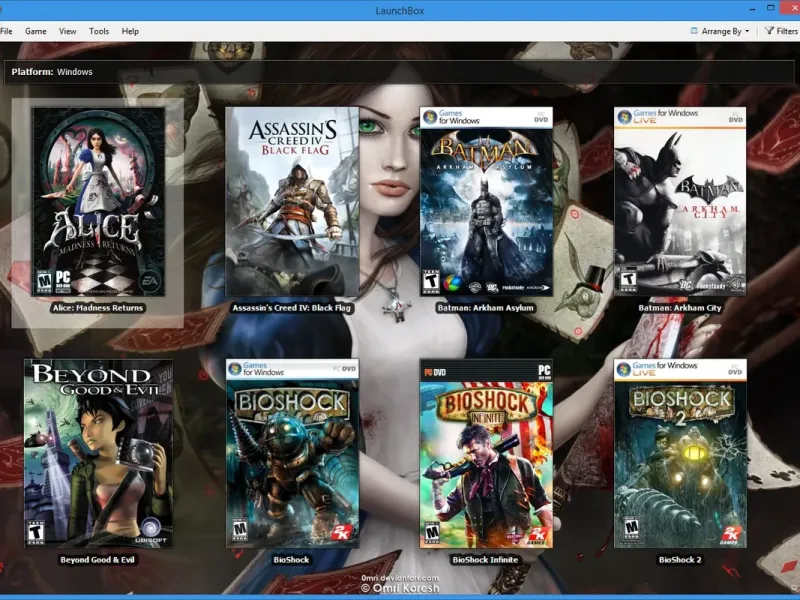Click the 'BioShock Infinite' title label
This screenshot has width=800, height=600.
pyautogui.click(x=485, y=560)
